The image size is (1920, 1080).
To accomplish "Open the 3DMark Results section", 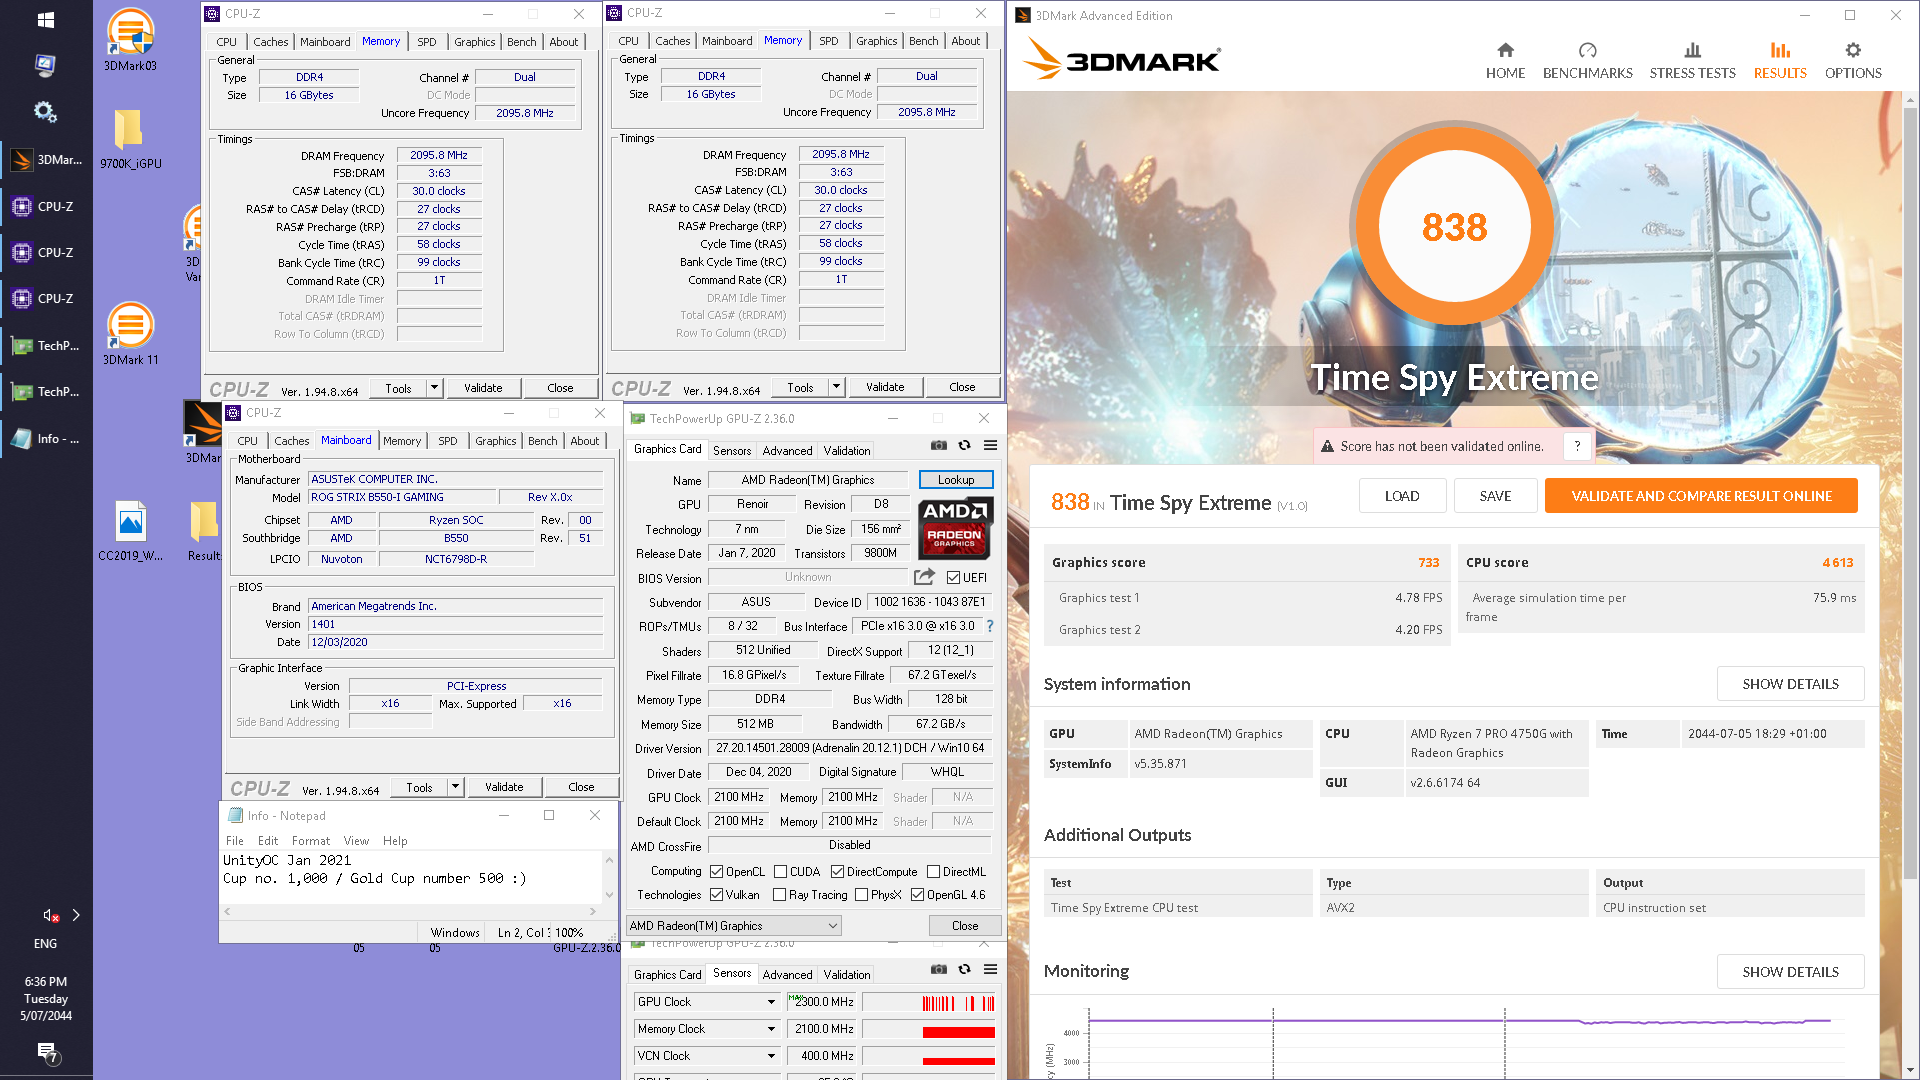I will click(1780, 60).
